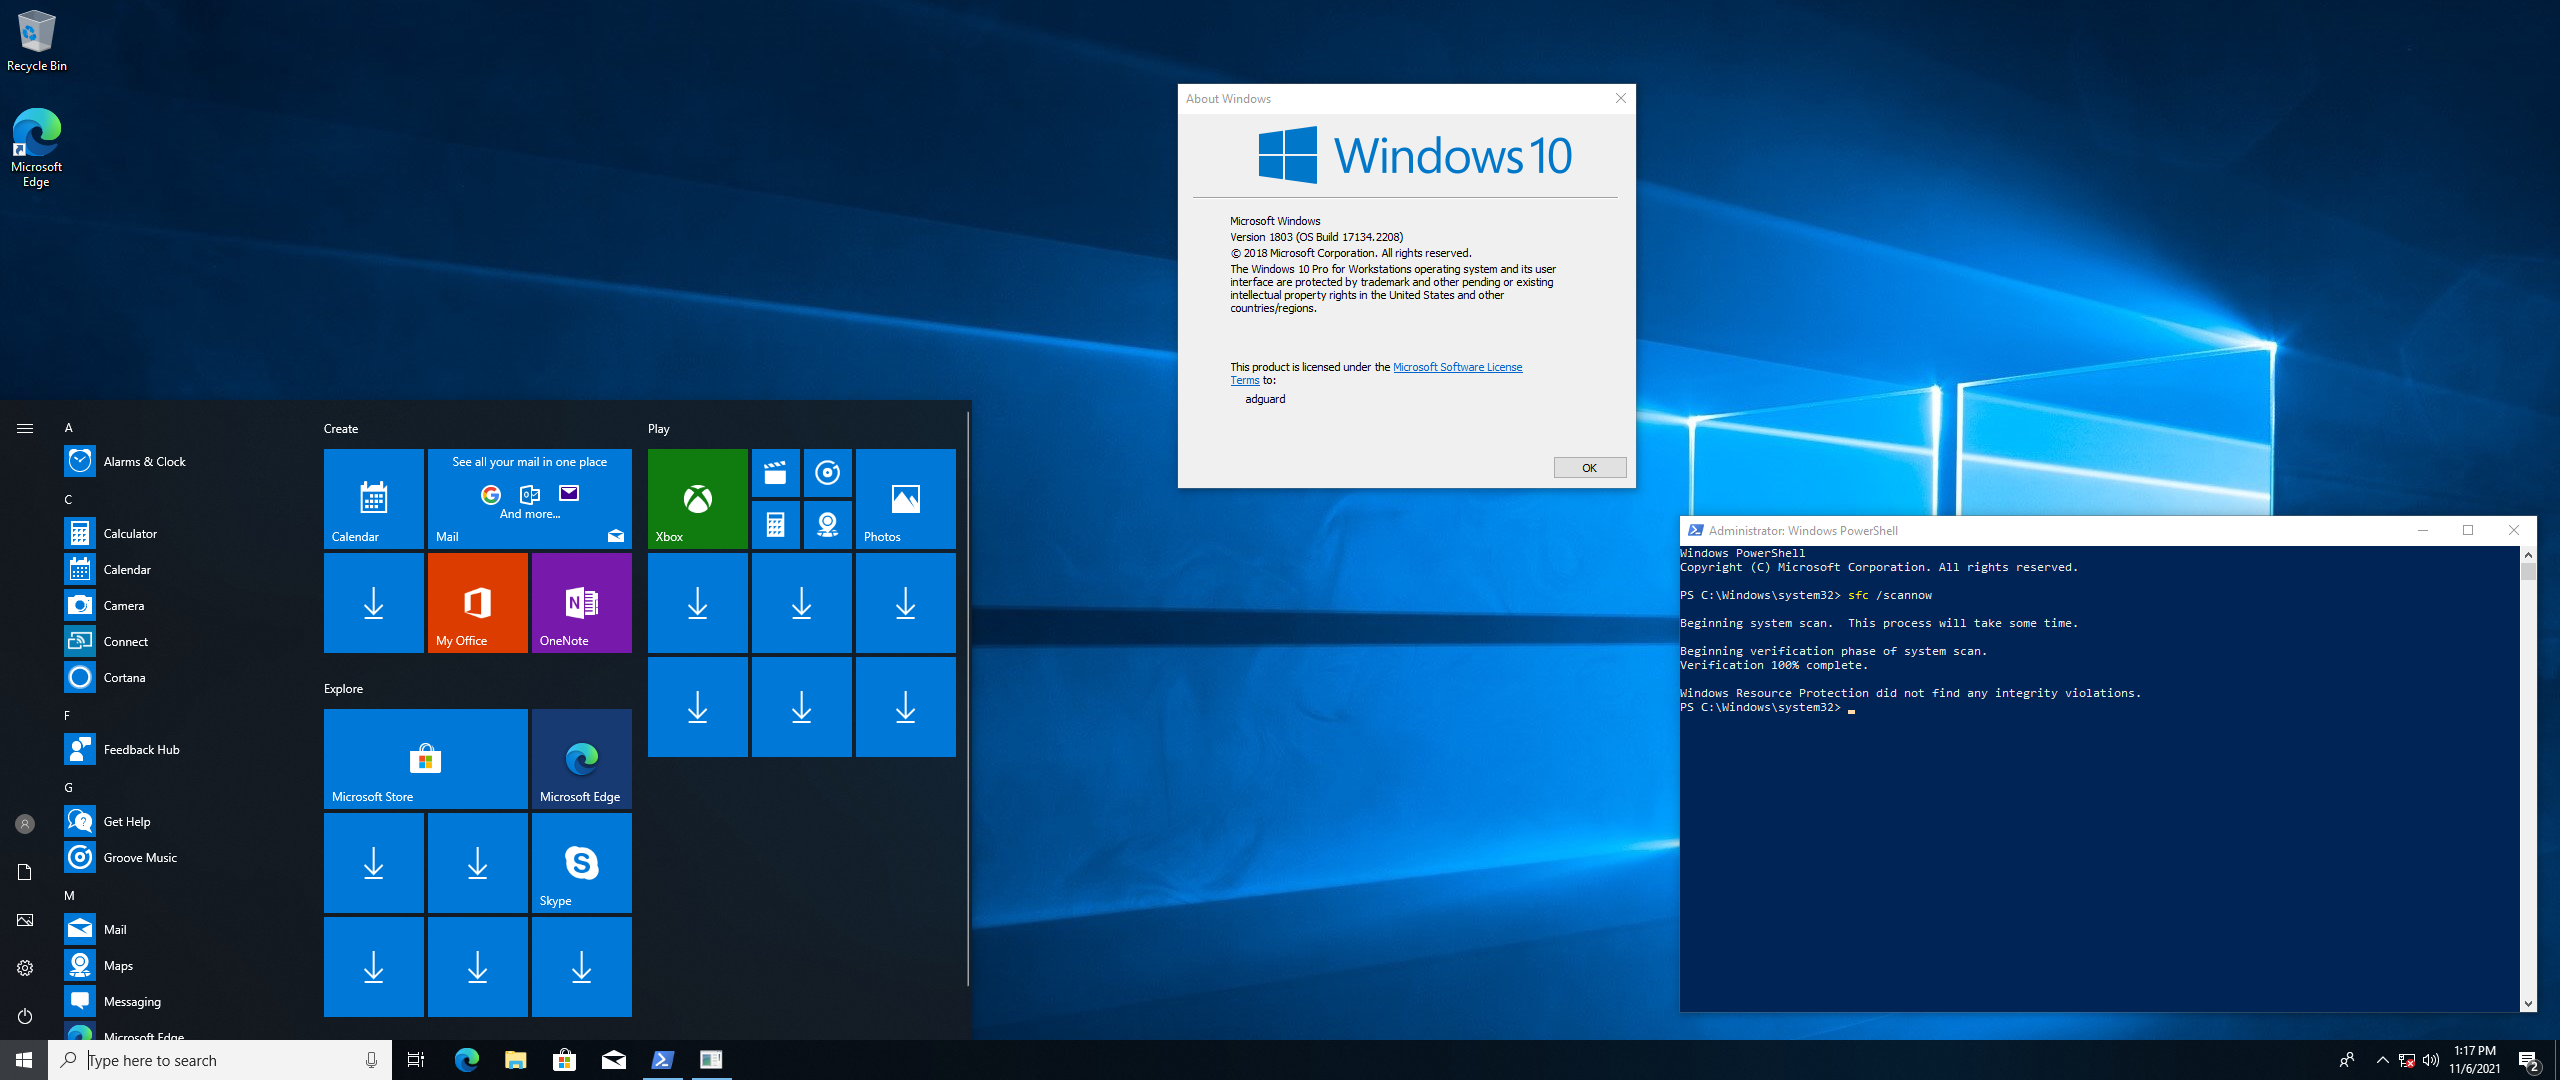
Task: Open Pictures from Start sidebar
Action: (25, 920)
